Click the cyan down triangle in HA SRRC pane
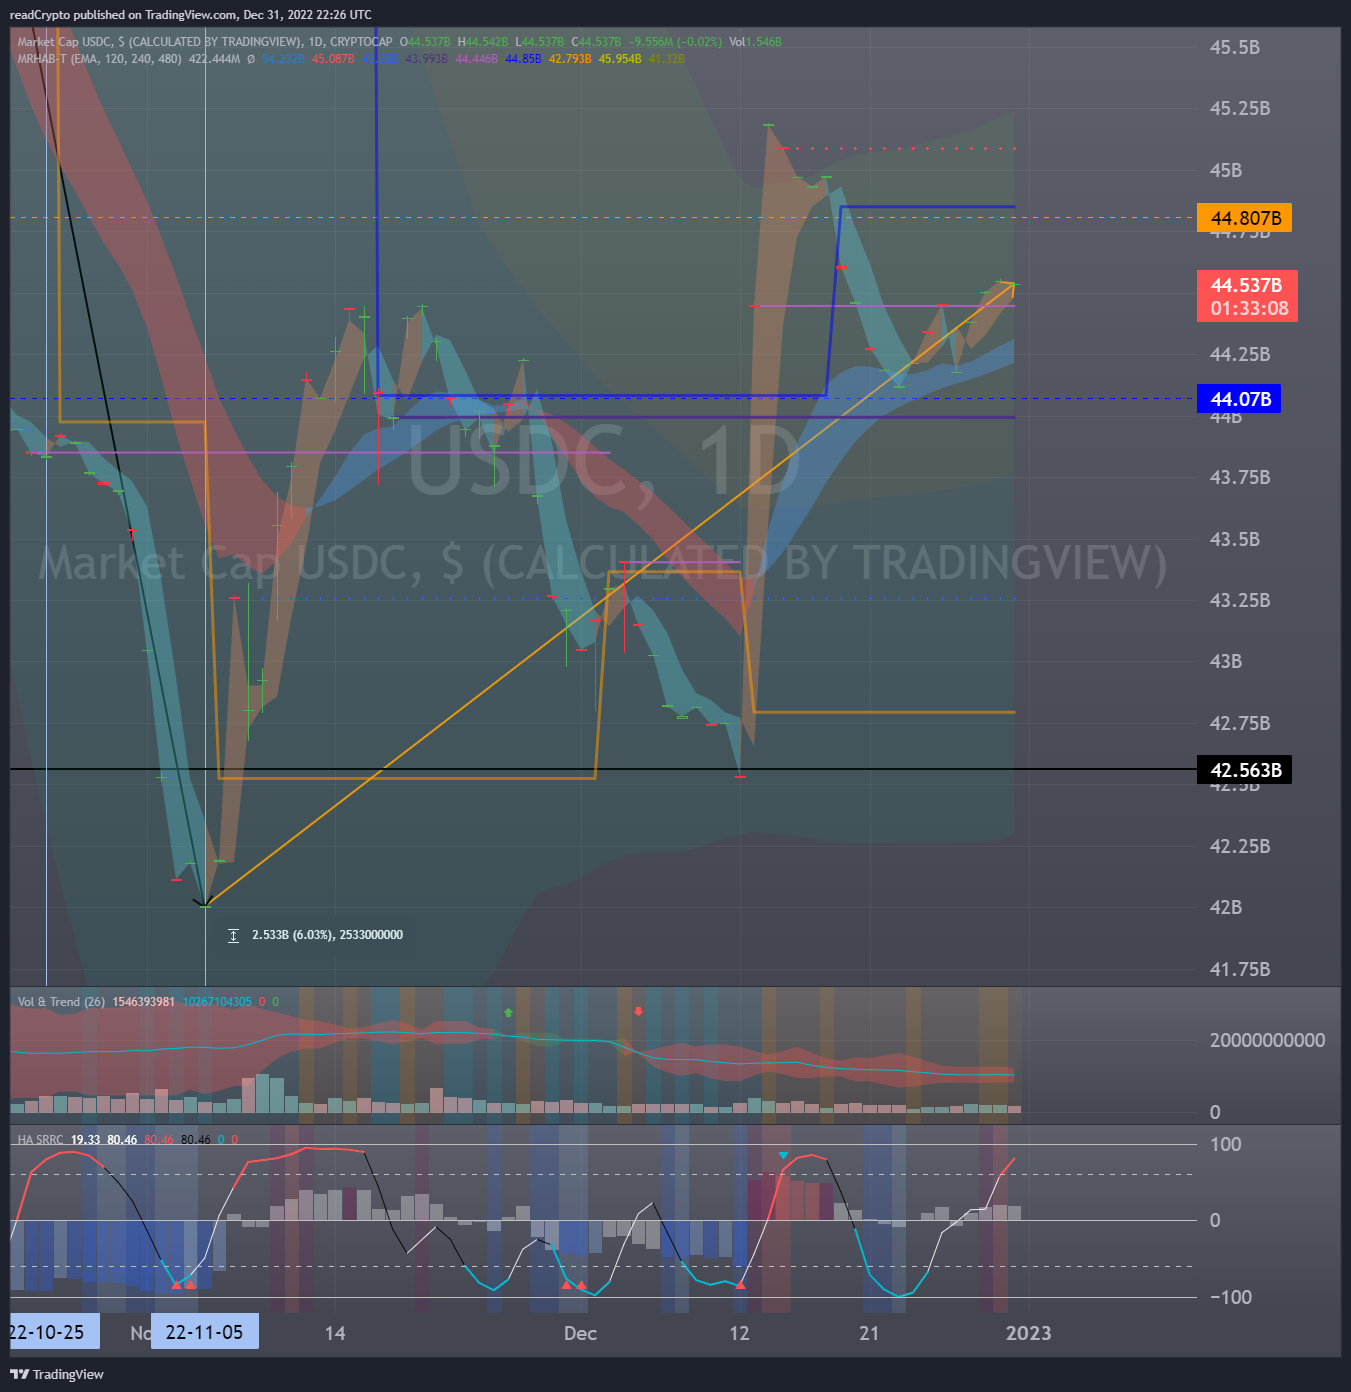Image resolution: width=1351 pixels, height=1392 pixels. click(x=783, y=1155)
